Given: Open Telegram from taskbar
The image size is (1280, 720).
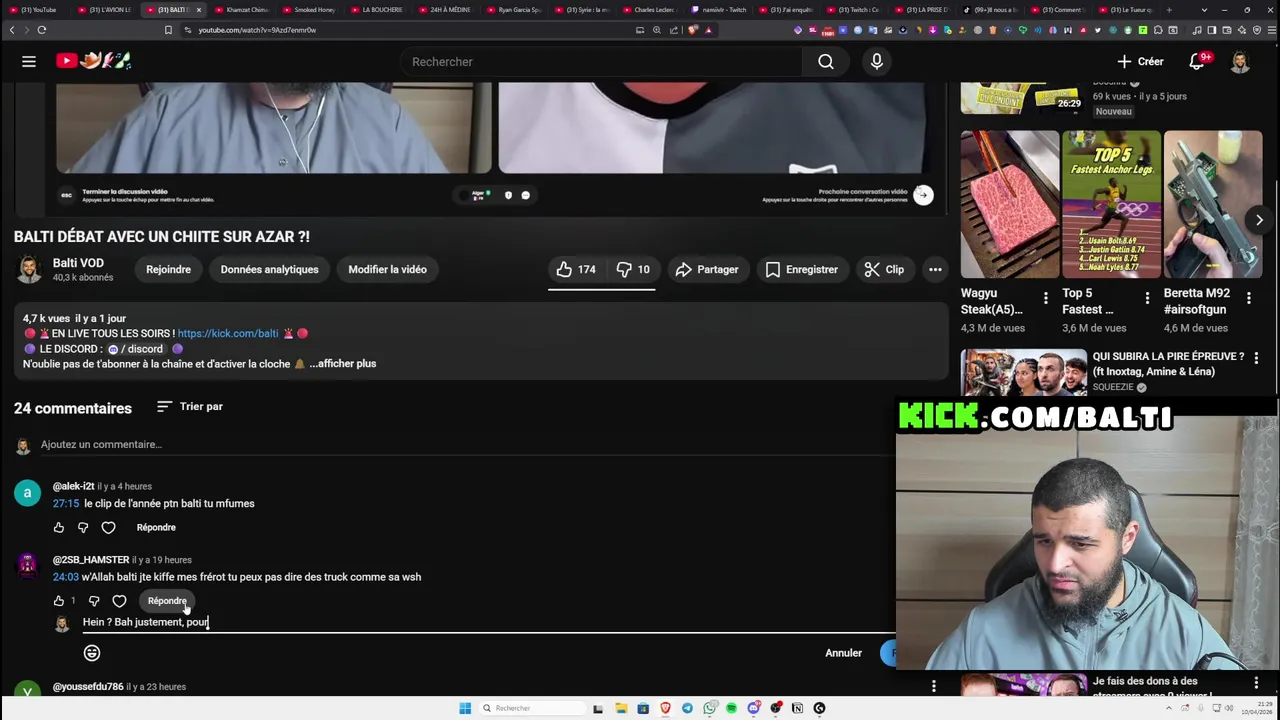Looking at the screenshot, I should point(687,708).
